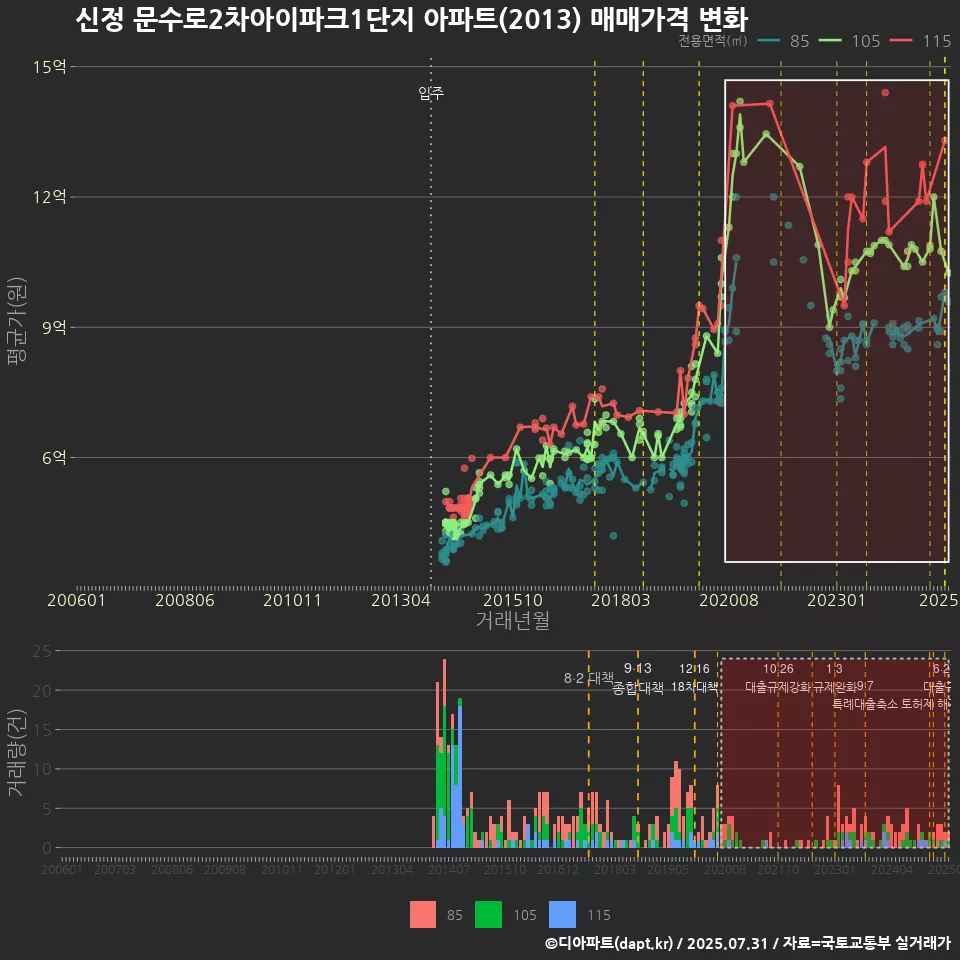Click the 자료=국토교통부 실거래가 footer text
Image resolution: width=960 pixels, height=960 pixels.
pyautogui.click(x=866, y=943)
